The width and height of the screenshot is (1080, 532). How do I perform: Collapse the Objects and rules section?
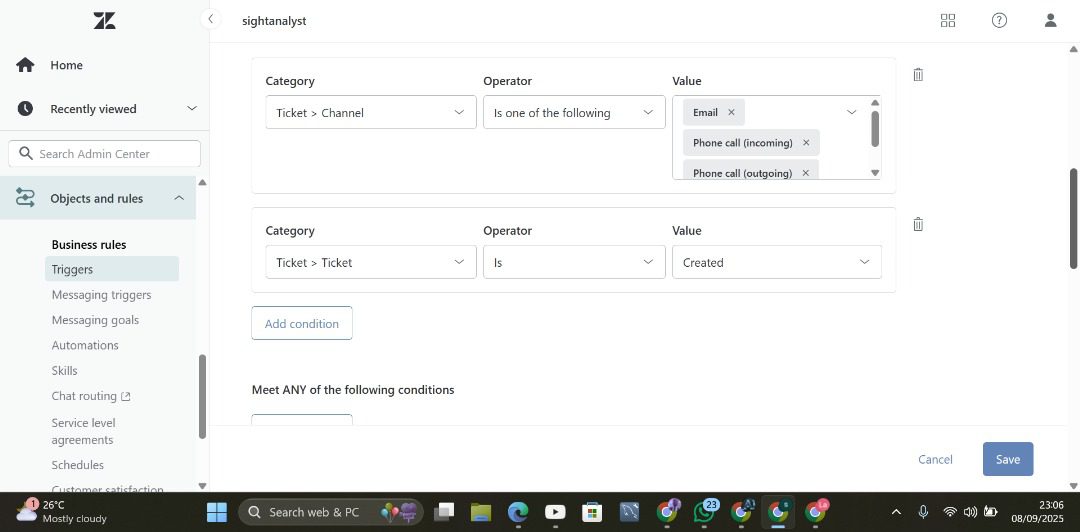pos(179,198)
